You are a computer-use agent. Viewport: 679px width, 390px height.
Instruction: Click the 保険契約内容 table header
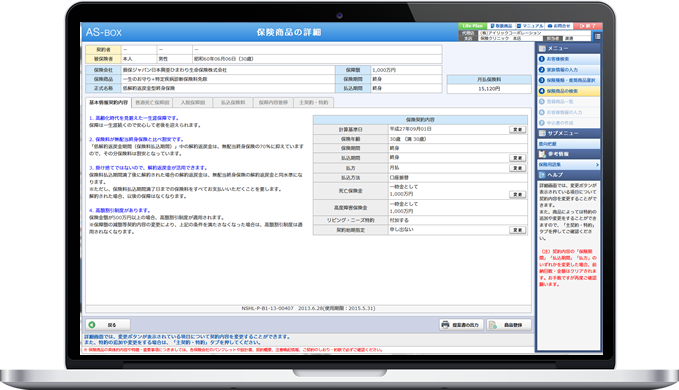420,119
